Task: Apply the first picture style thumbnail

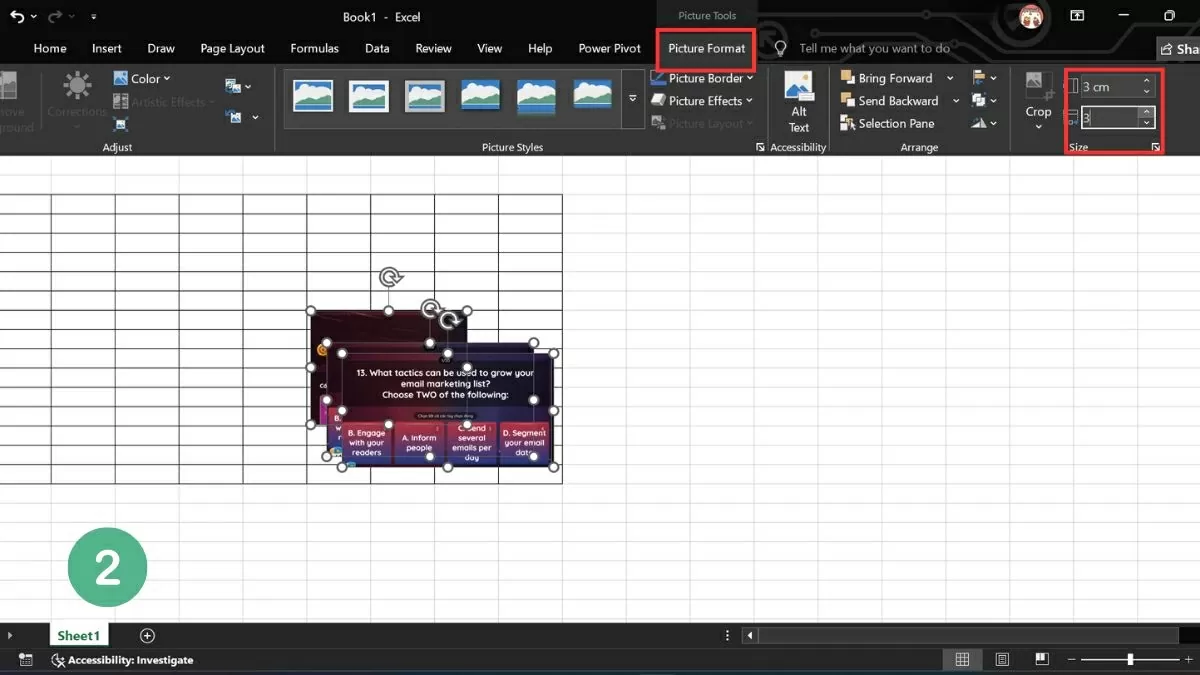Action: tap(313, 96)
